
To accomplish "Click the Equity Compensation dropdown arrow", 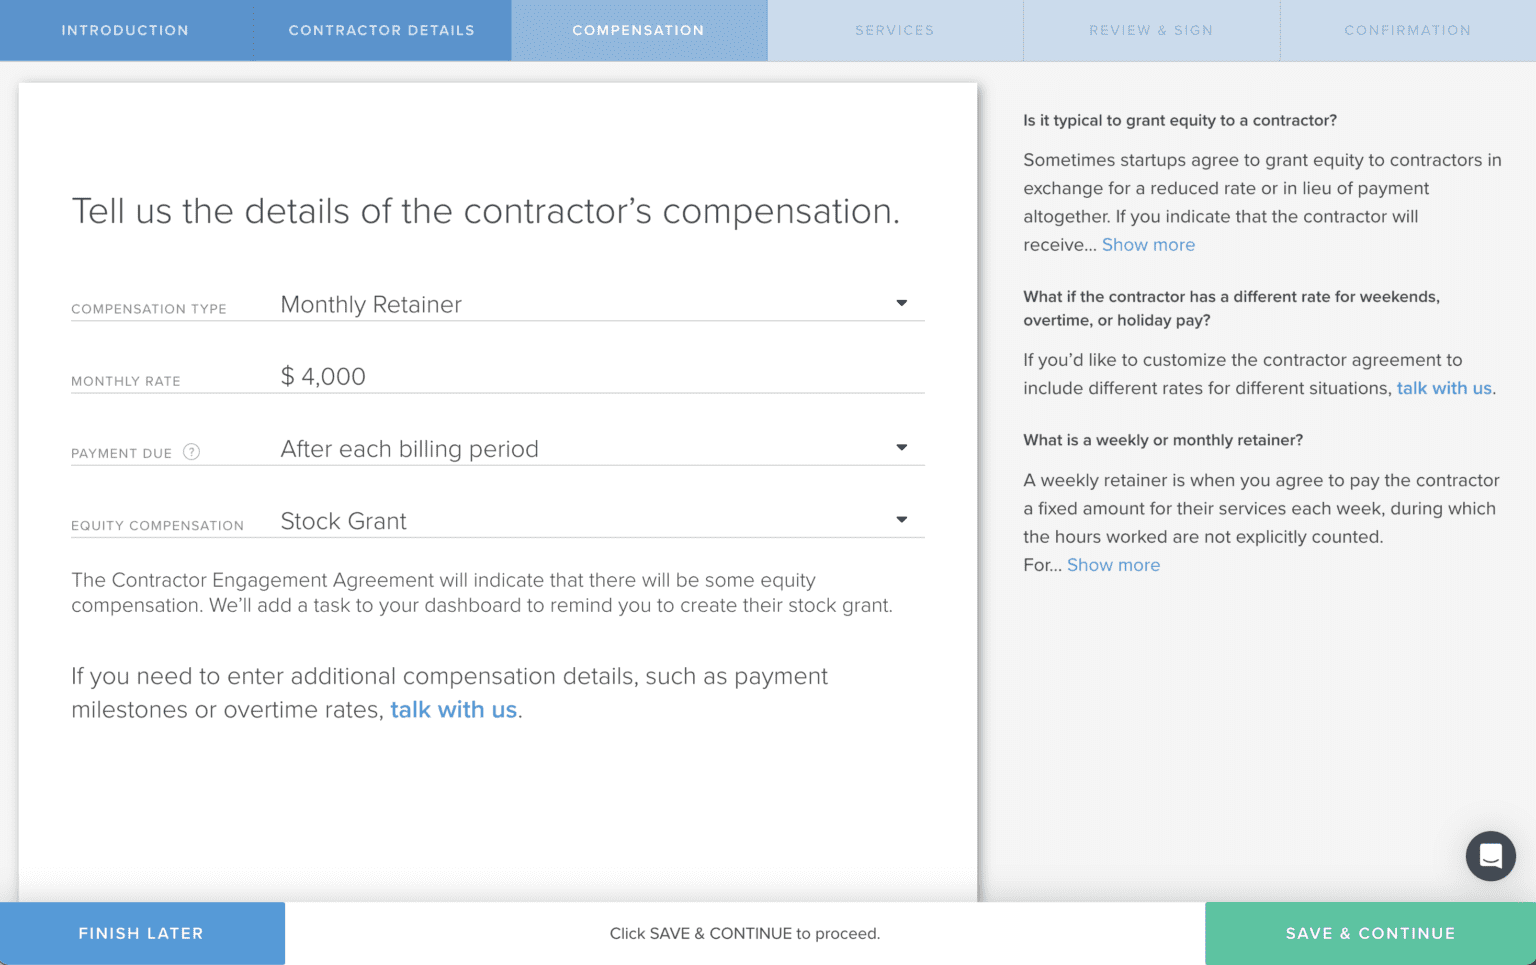I will [901, 519].
